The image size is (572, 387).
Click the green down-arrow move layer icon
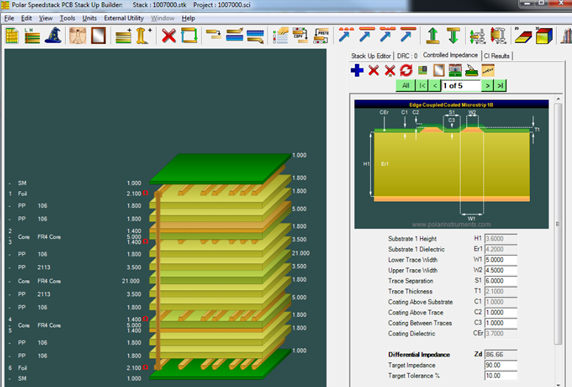[x=453, y=36]
